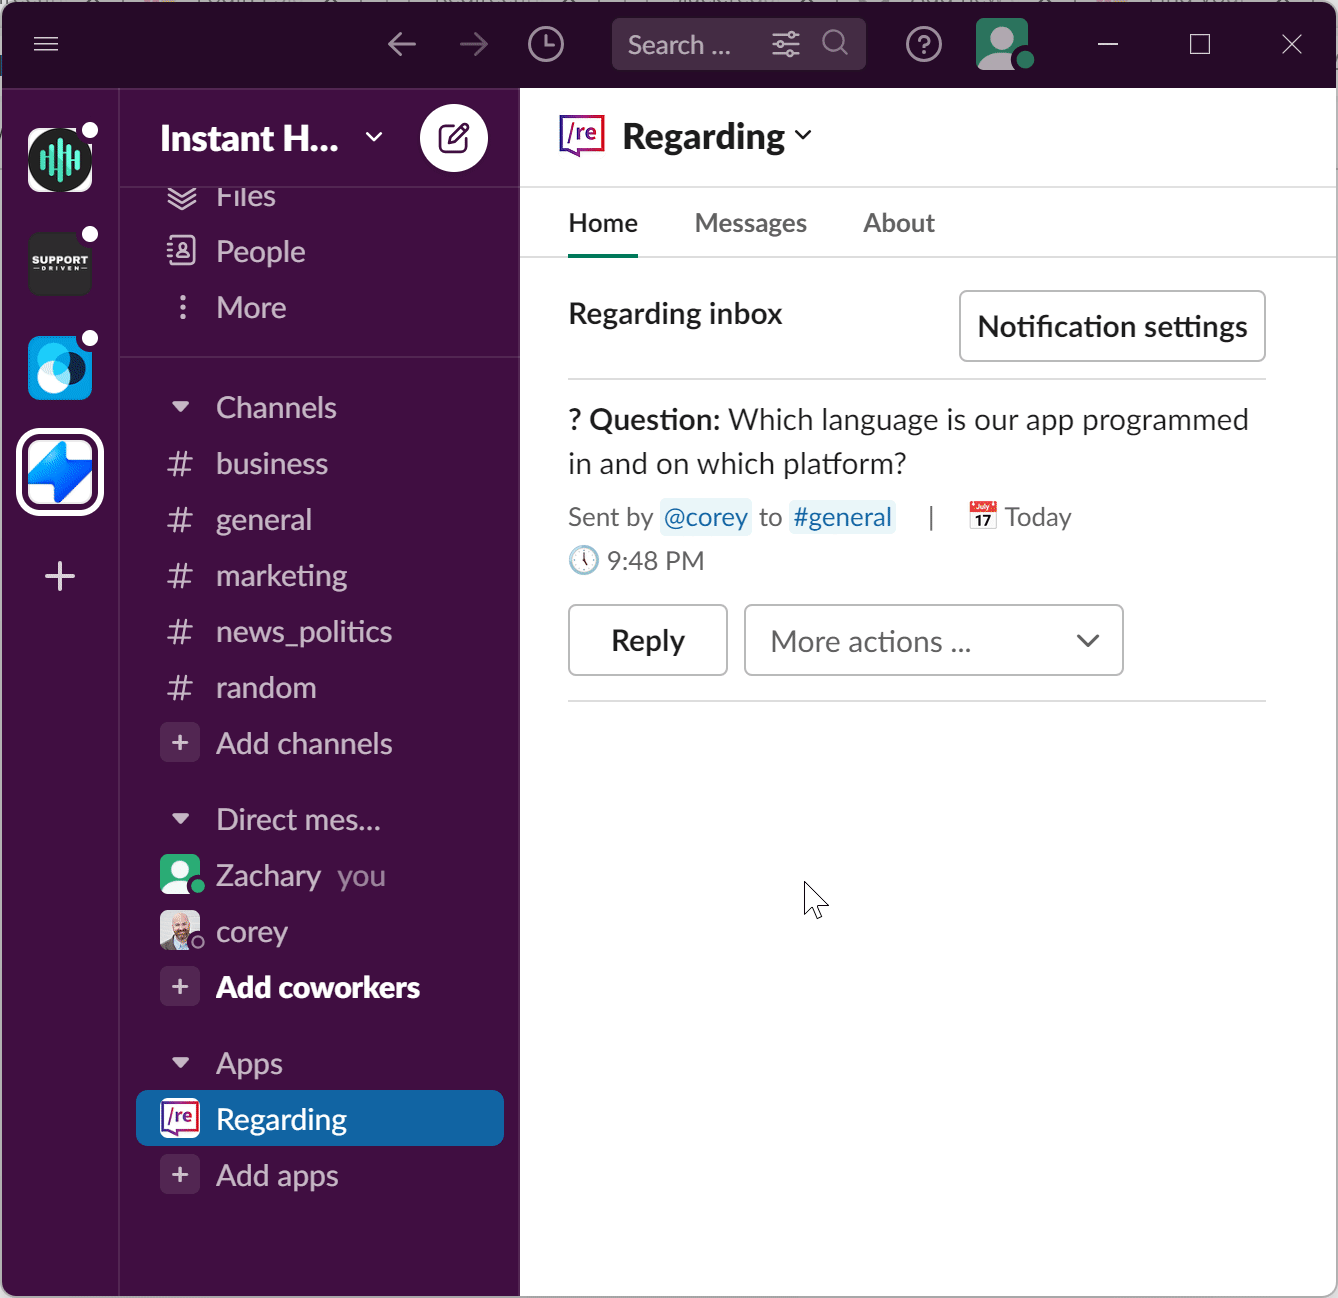Open user profile avatar in top bar
Screen dimensions: 1338x1298
click(x=1003, y=44)
